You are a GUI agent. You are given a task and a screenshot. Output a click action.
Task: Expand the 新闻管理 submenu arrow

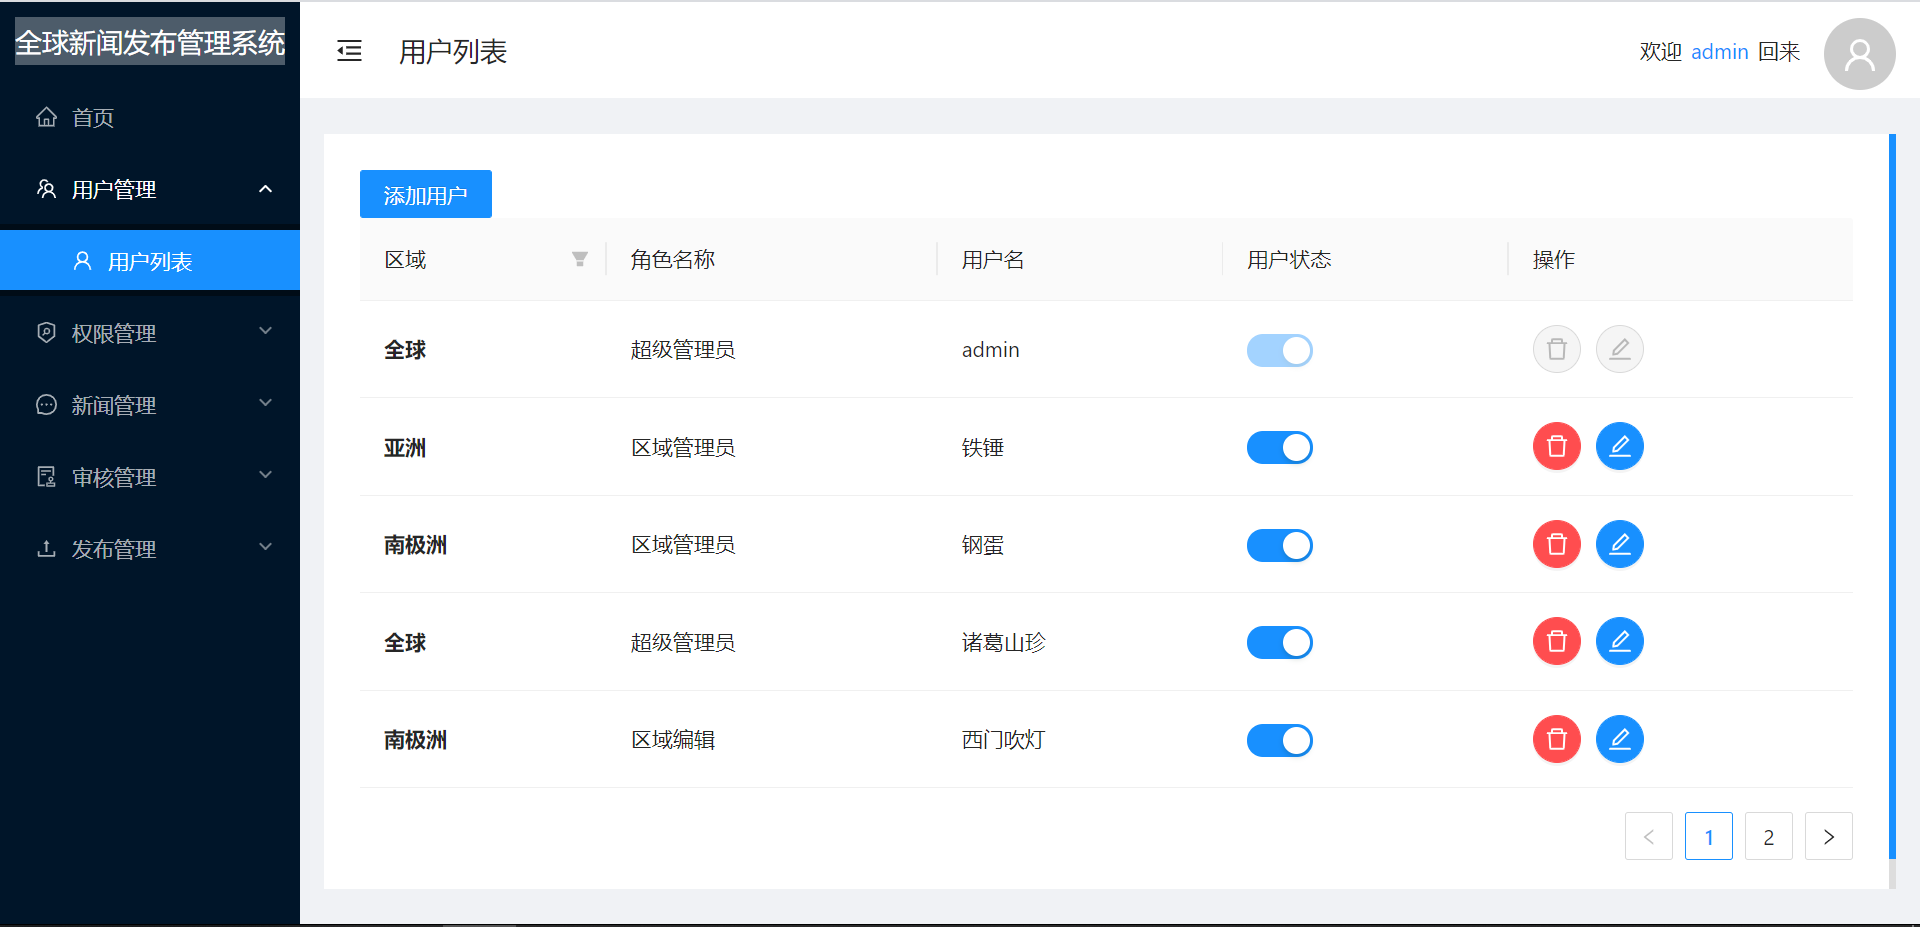coord(265,403)
